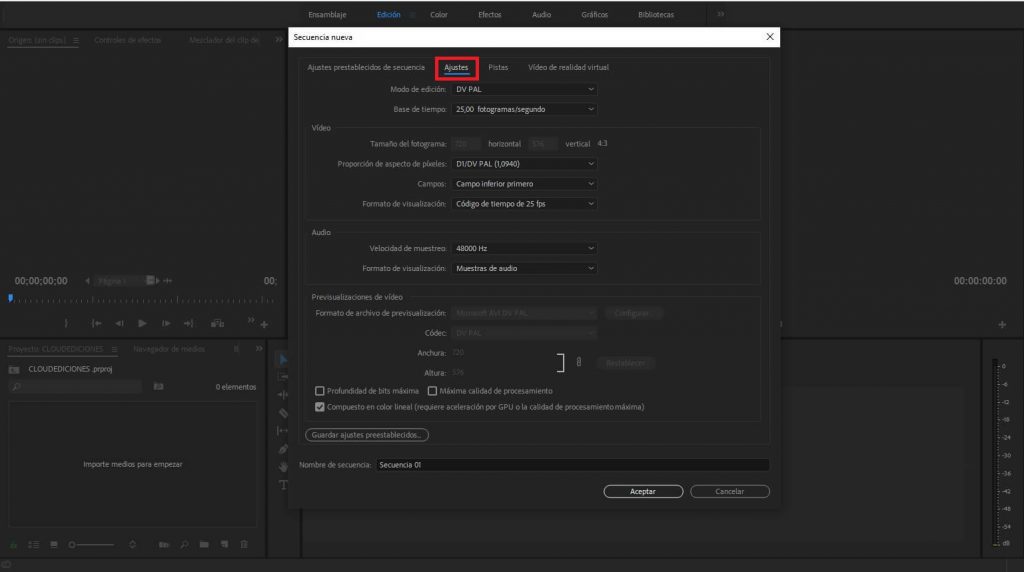Click the Cancelar button
1024x572 pixels.
point(729,491)
